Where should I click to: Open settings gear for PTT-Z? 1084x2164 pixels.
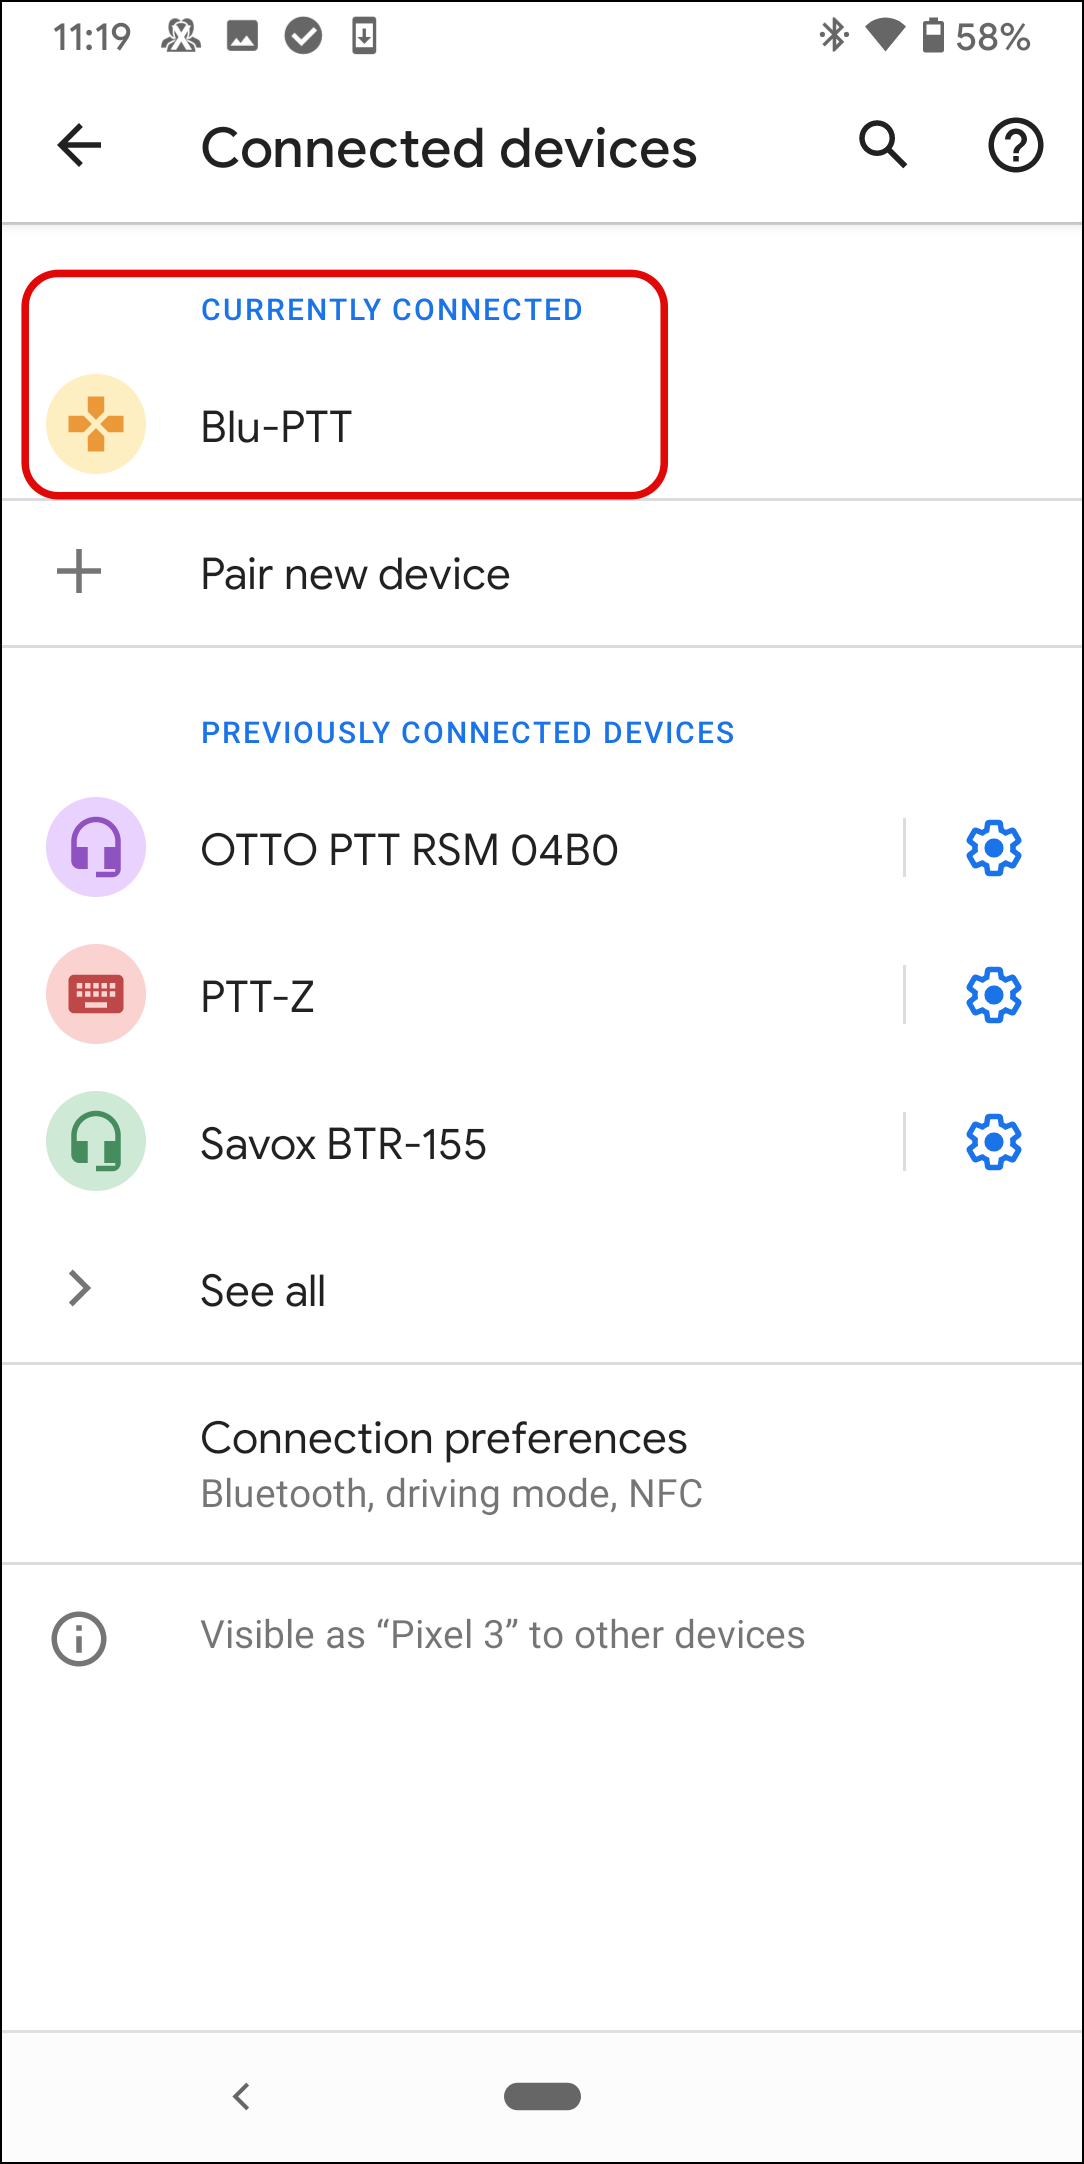(993, 995)
